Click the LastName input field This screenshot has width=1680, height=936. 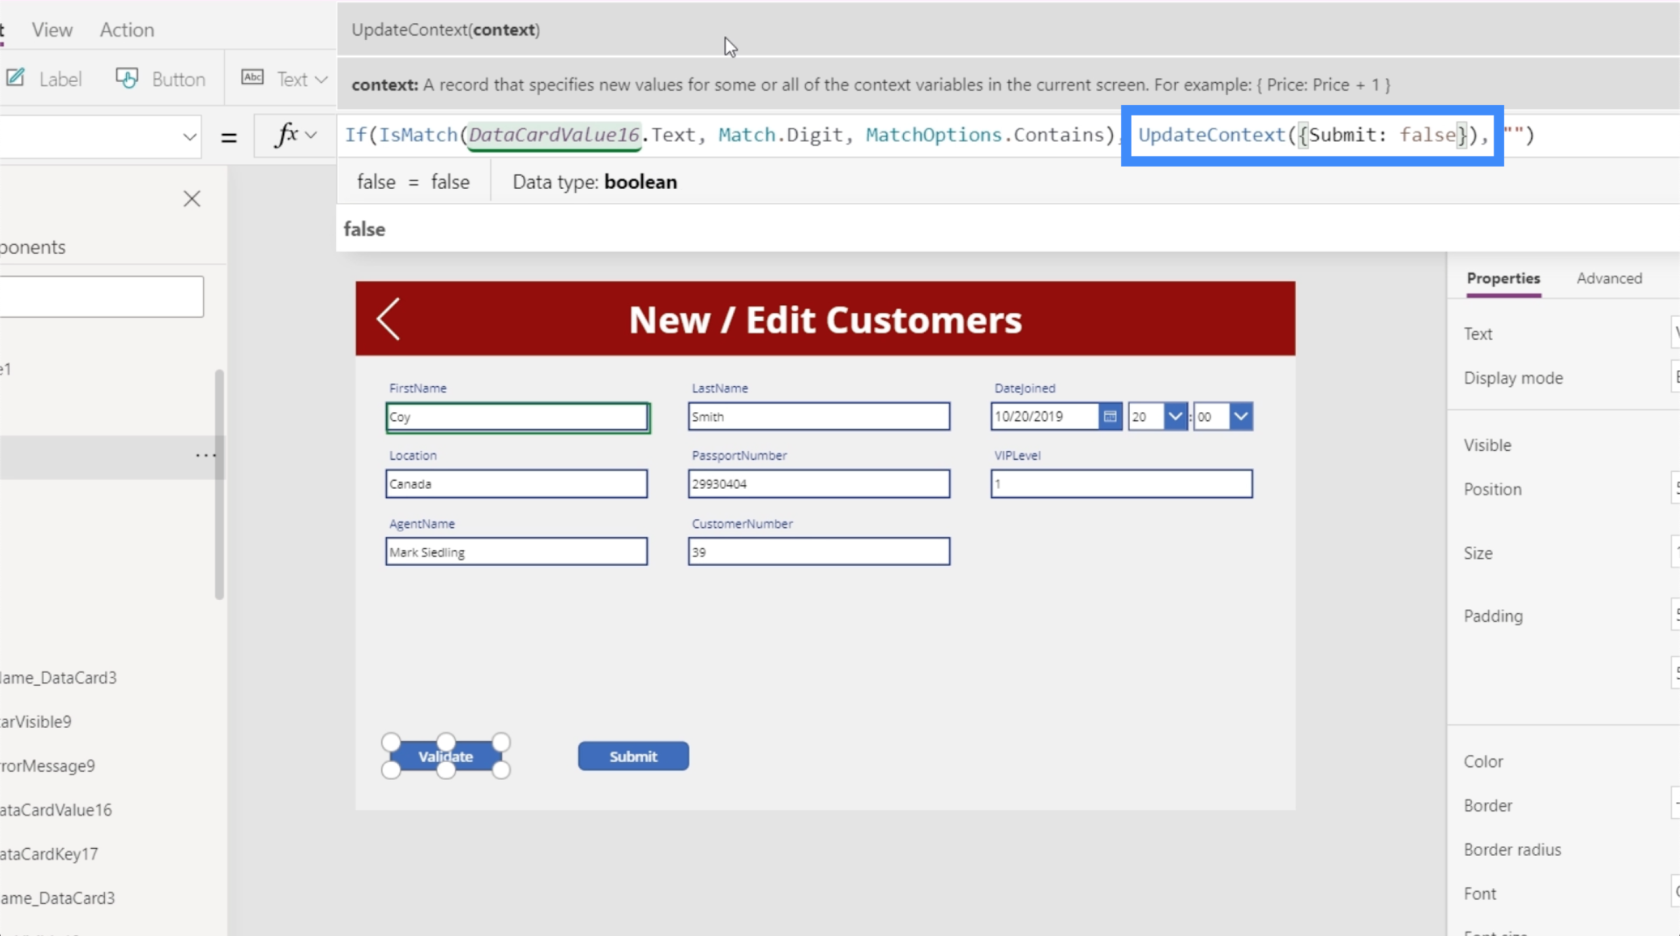pyautogui.click(x=819, y=417)
